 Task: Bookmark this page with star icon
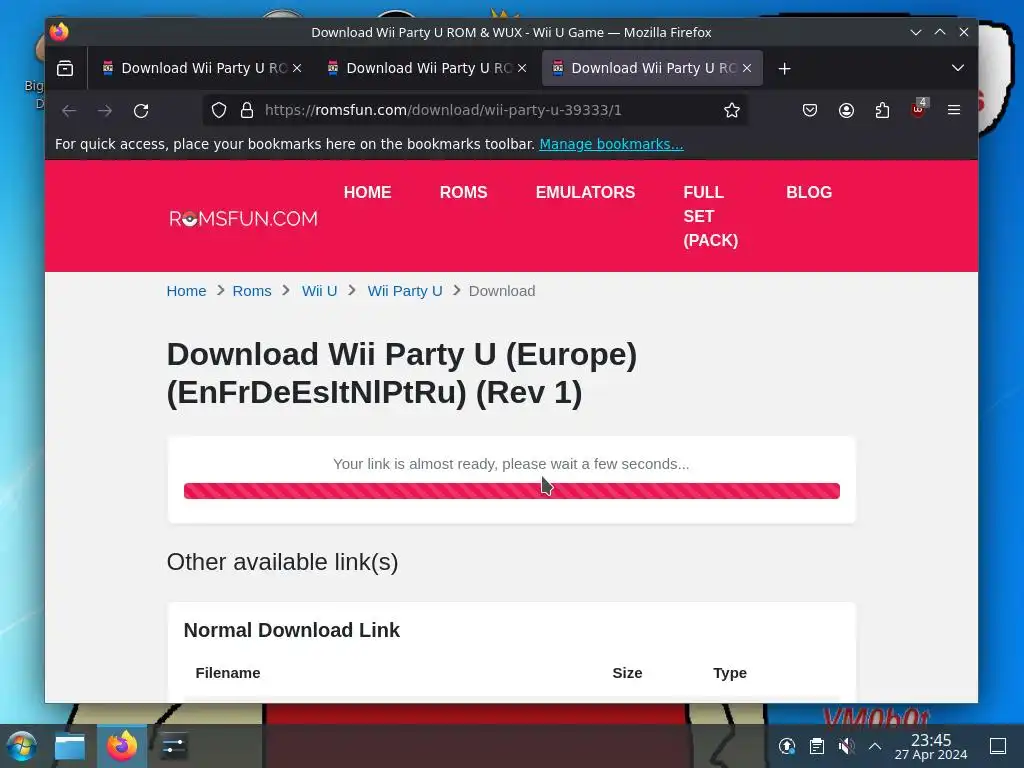coord(731,110)
